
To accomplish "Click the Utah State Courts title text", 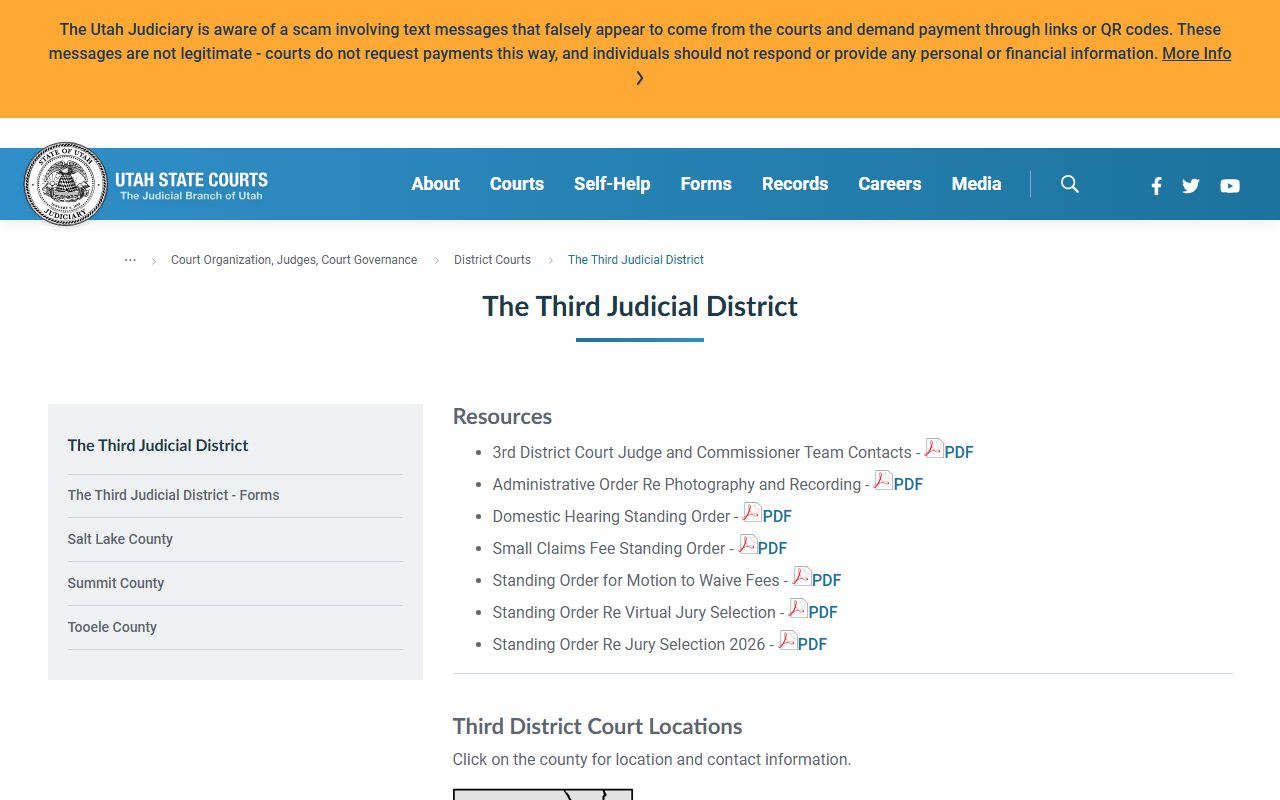I will click(x=191, y=180).
